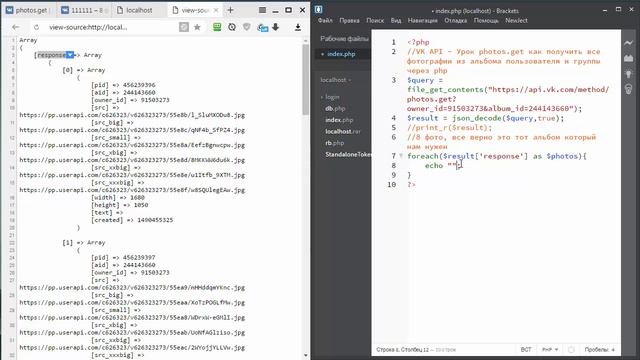Viewport: 640px width, 360px height.
Task: Click the [pid] => 456239396 row
Action: 123,85
